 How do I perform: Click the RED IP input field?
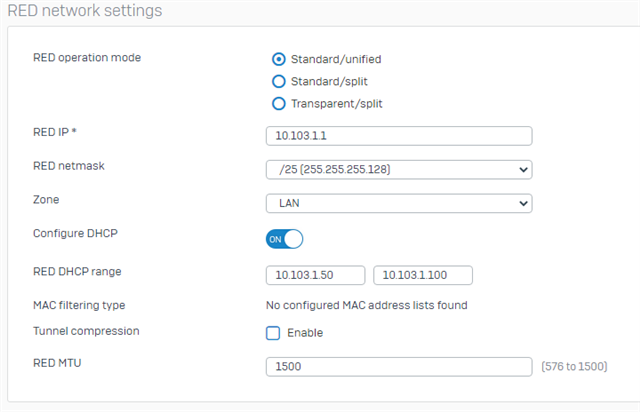[399, 136]
